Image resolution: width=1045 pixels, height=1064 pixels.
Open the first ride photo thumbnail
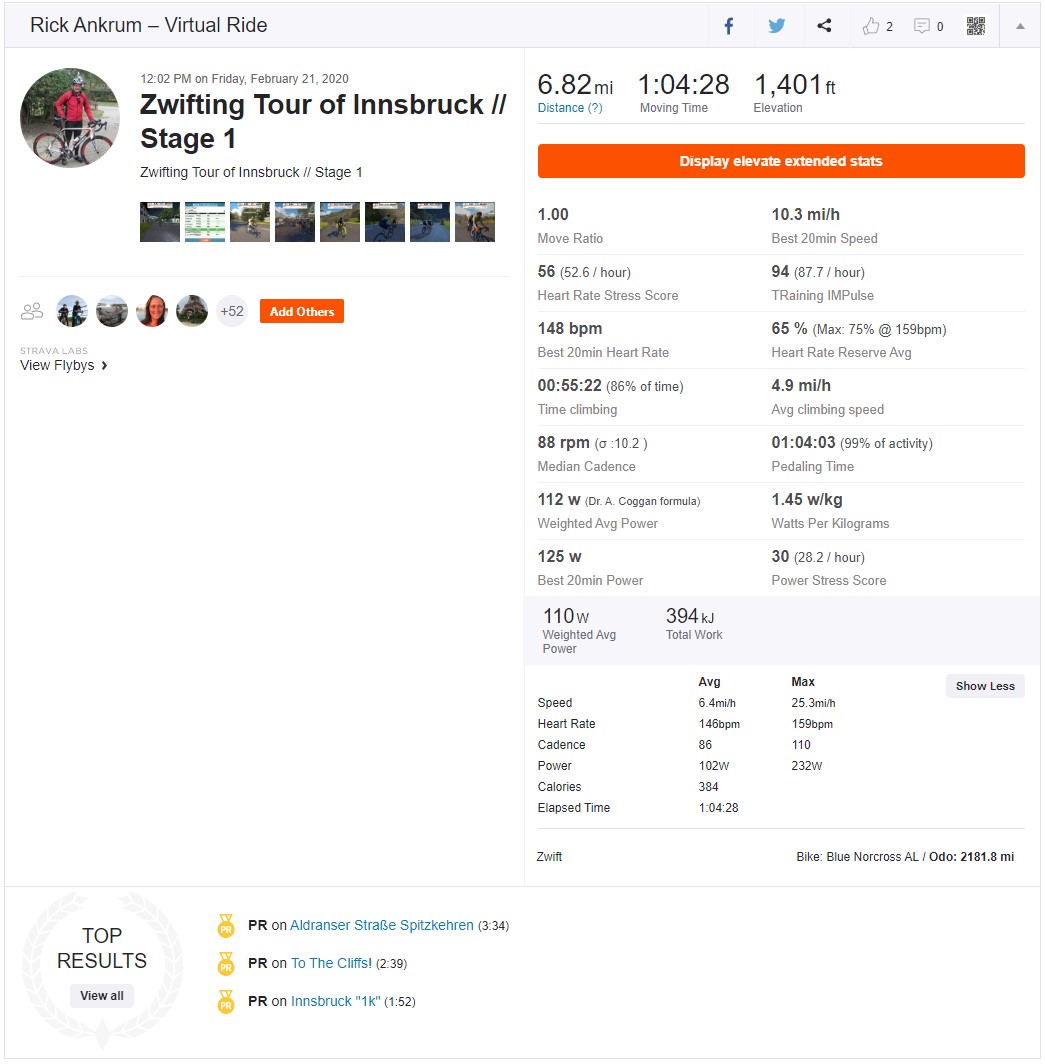click(x=159, y=222)
